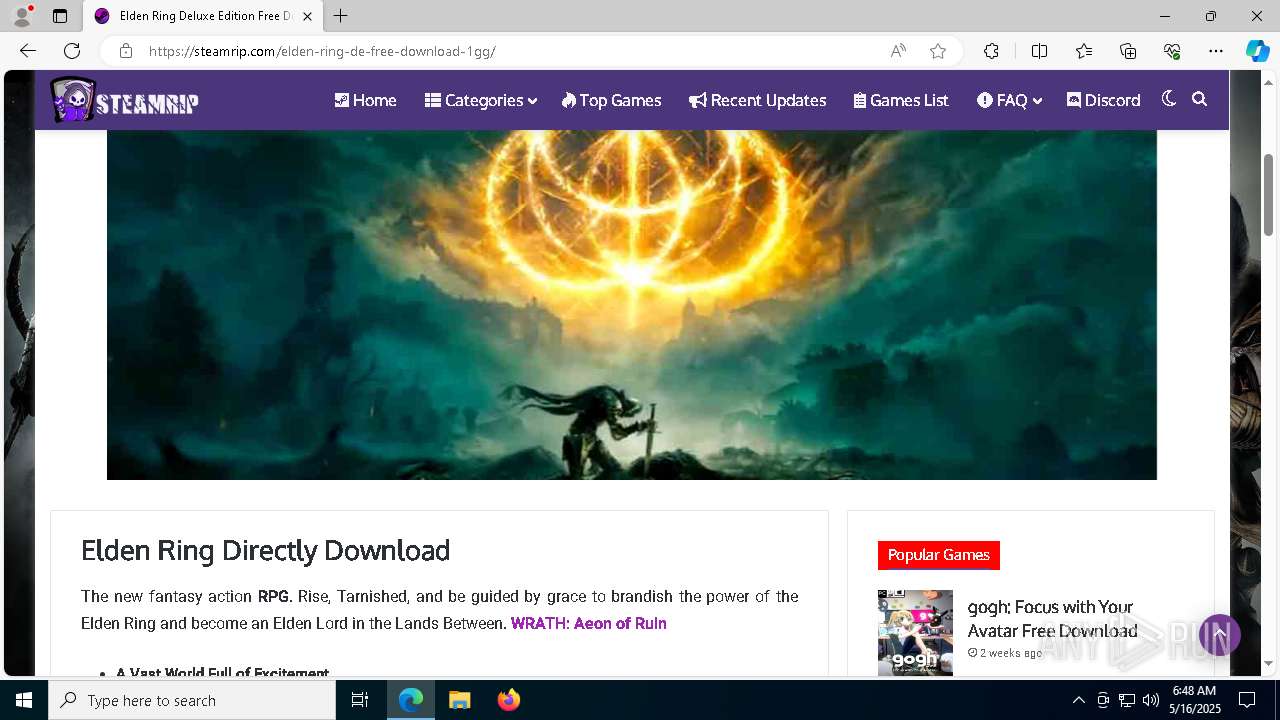1280x720 pixels.
Task: Open the Favorites list
Action: 1084,51
